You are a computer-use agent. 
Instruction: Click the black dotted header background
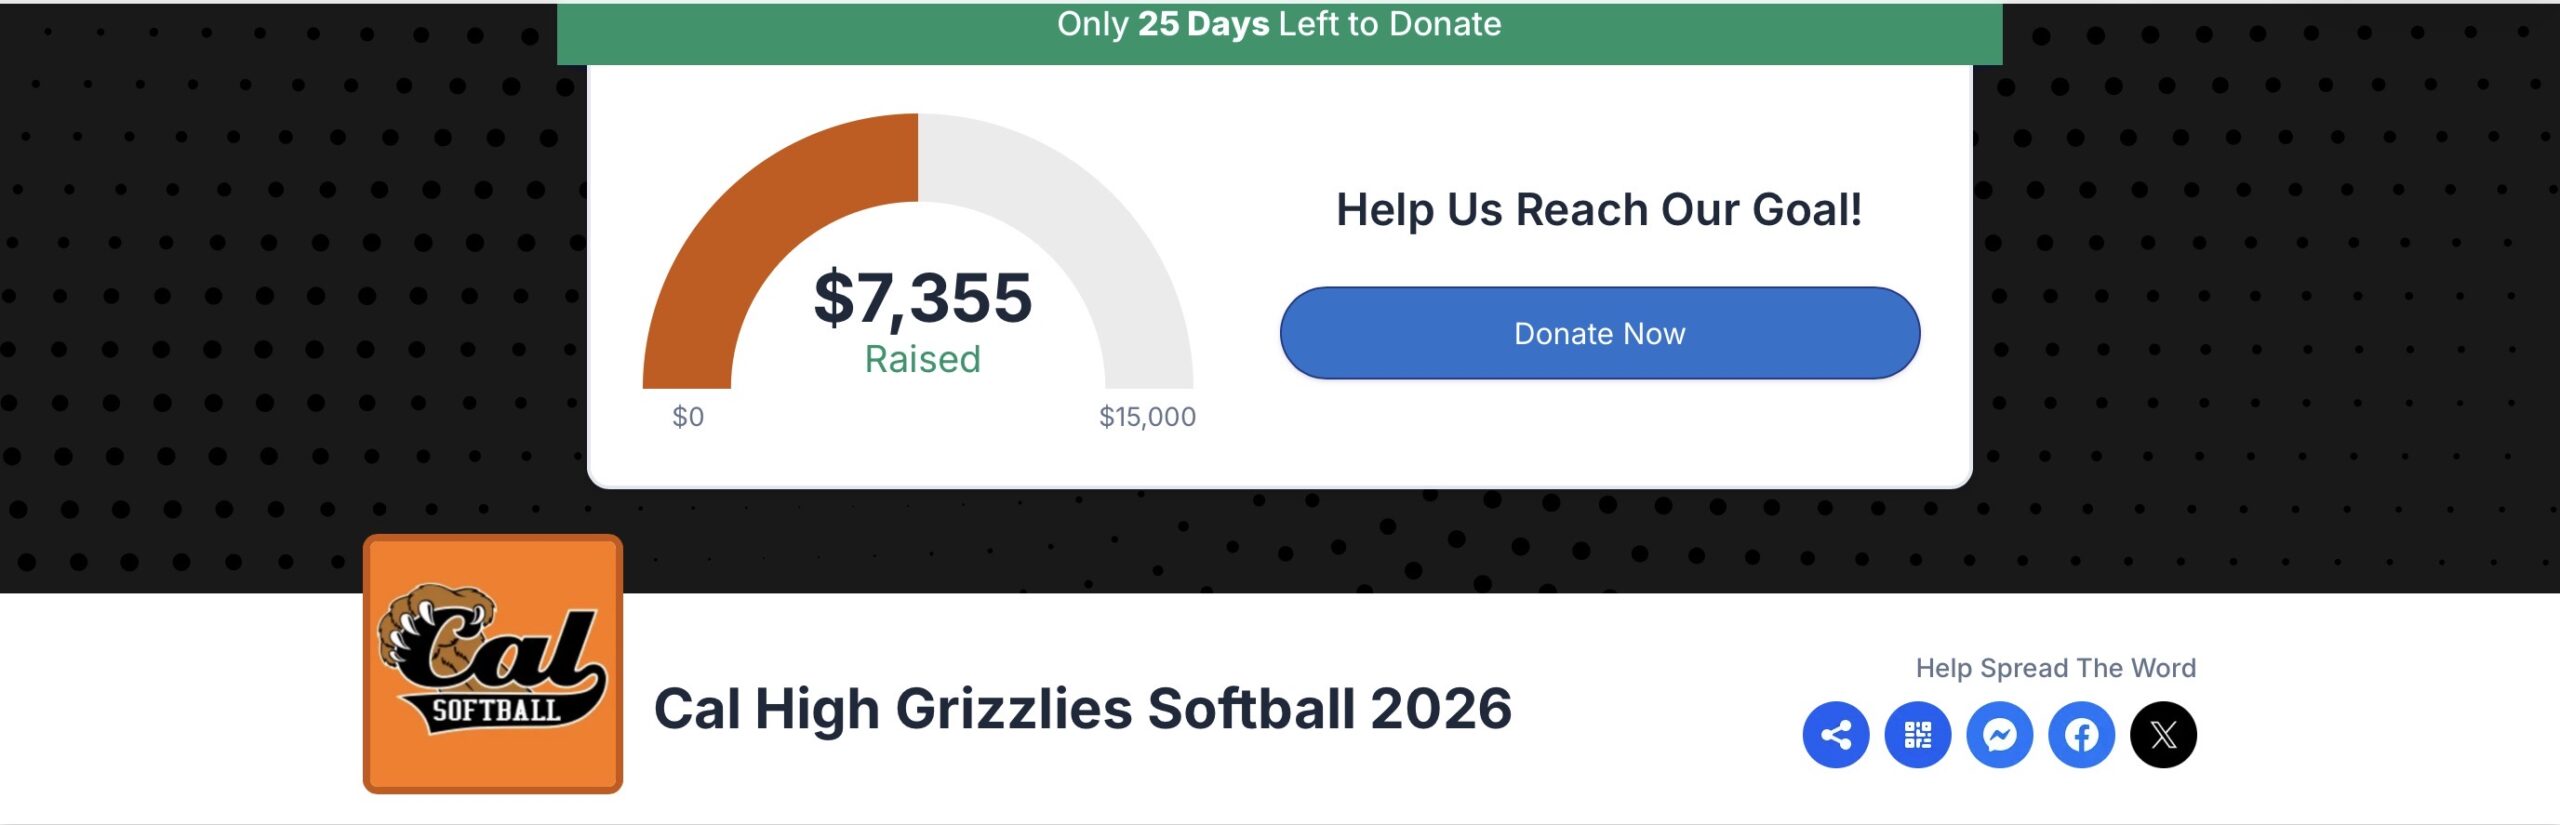[x=280, y=300]
